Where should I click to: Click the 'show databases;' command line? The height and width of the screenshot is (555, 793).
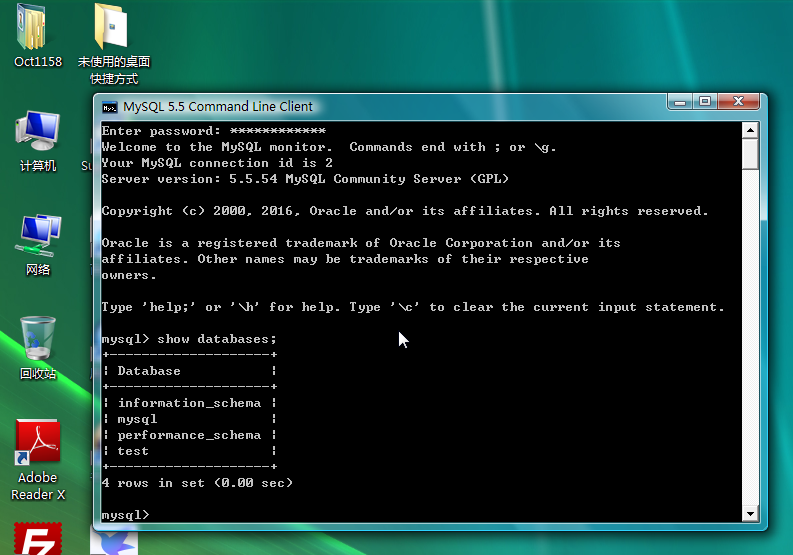tap(189, 339)
